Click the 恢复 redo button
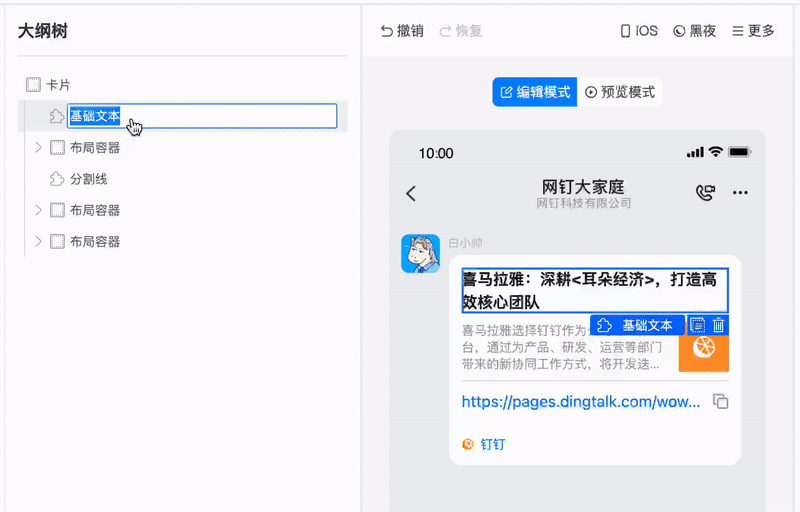The height and width of the screenshot is (512, 800). (x=461, y=31)
